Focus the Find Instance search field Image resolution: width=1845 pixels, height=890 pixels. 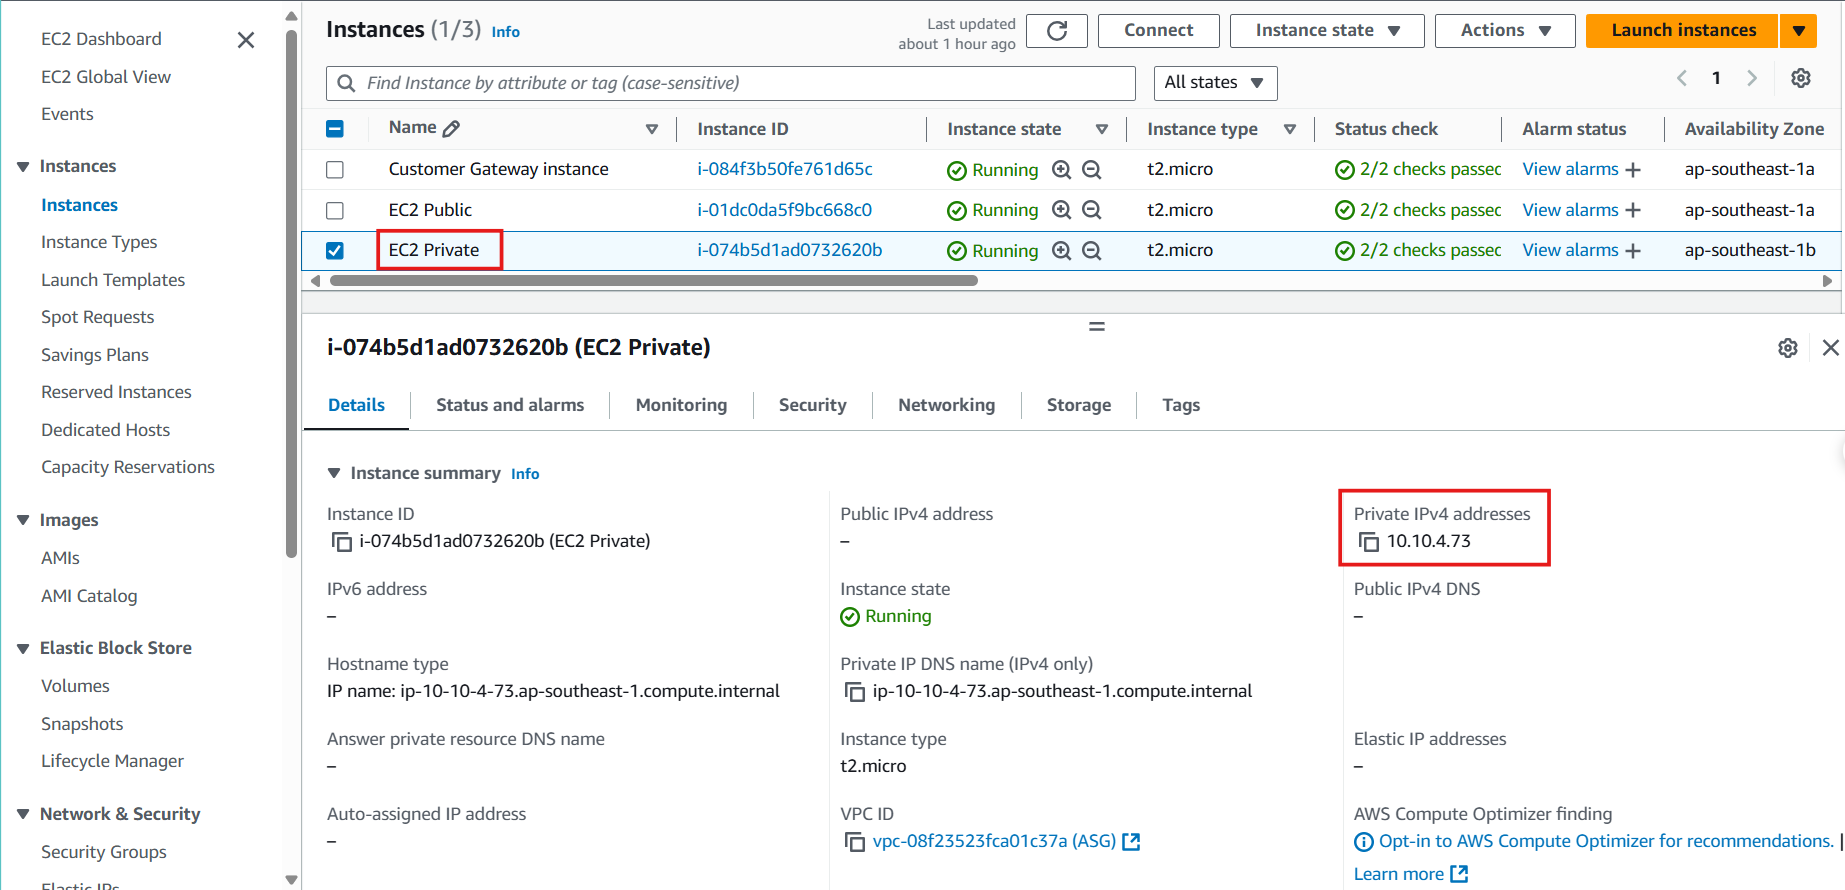point(731,83)
